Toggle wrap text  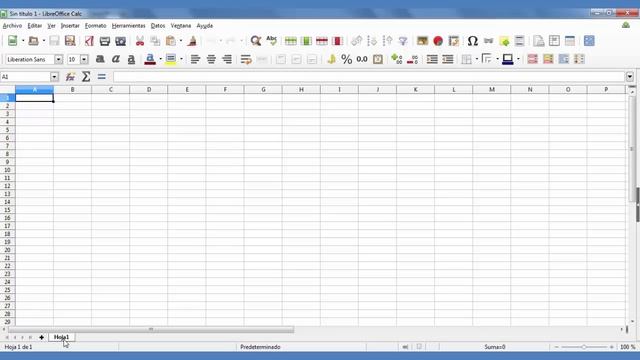coord(246,60)
